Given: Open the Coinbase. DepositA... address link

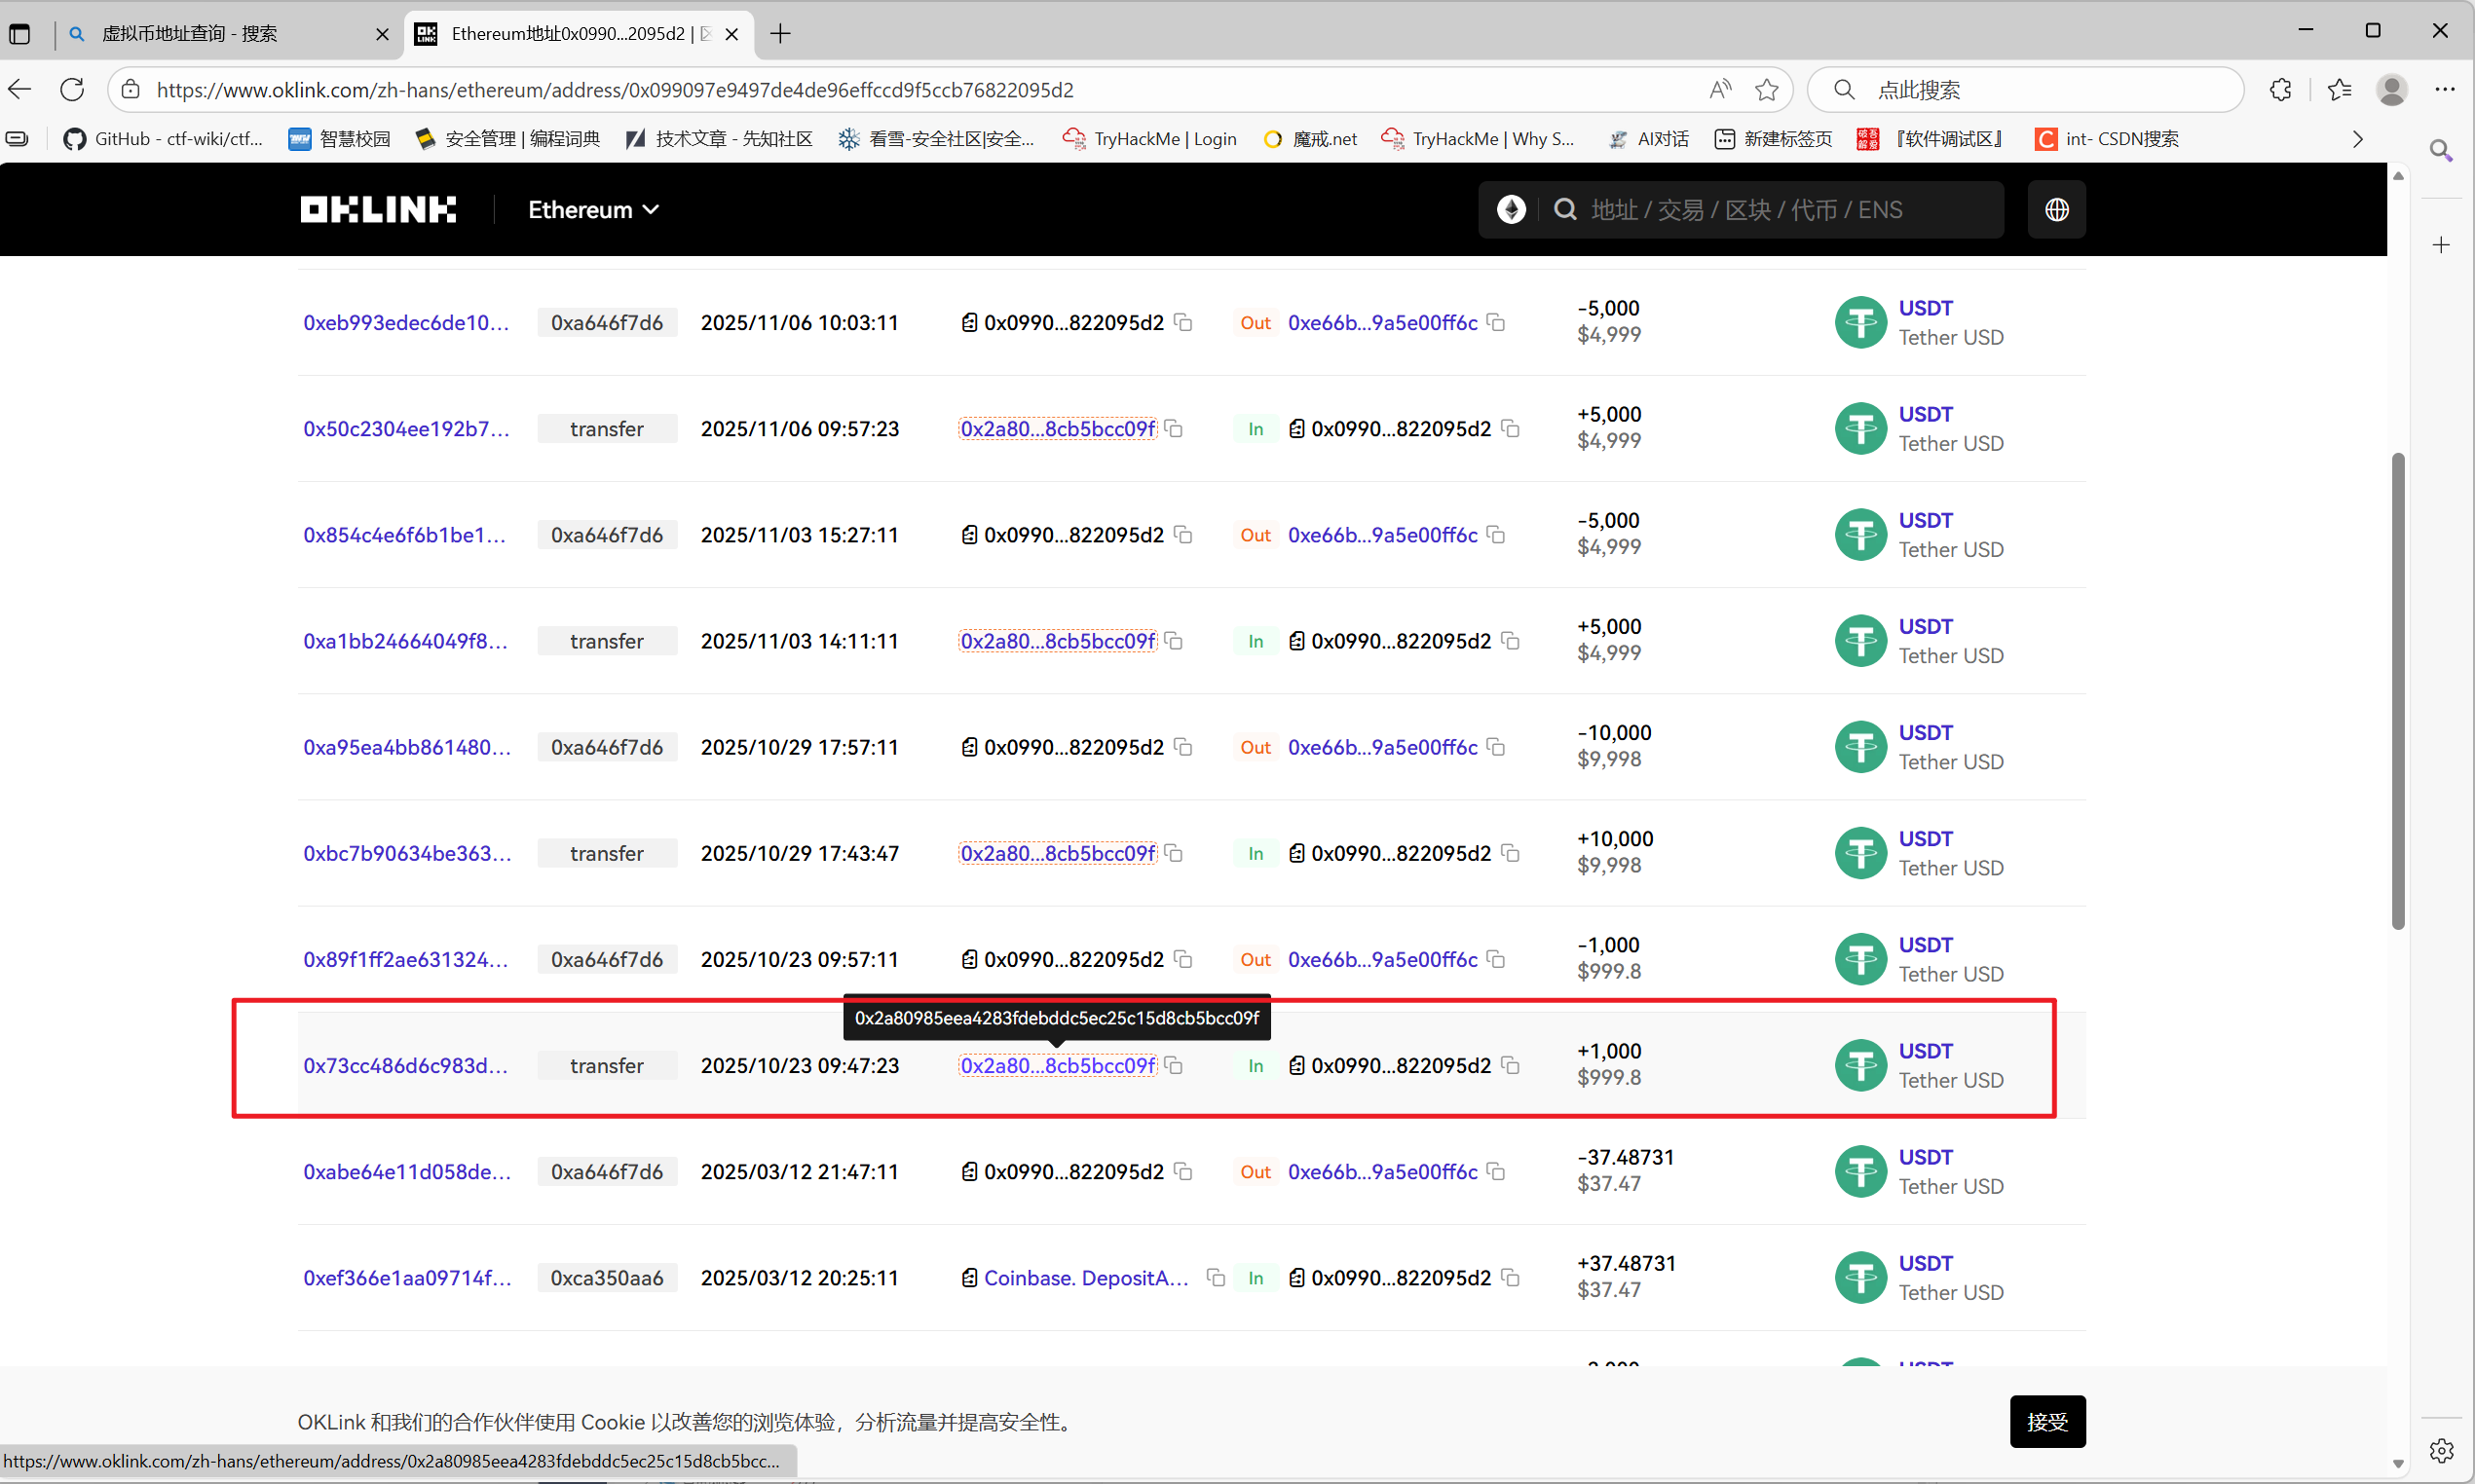Looking at the screenshot, I should pyautogui.click(x=1085, y=1278).
